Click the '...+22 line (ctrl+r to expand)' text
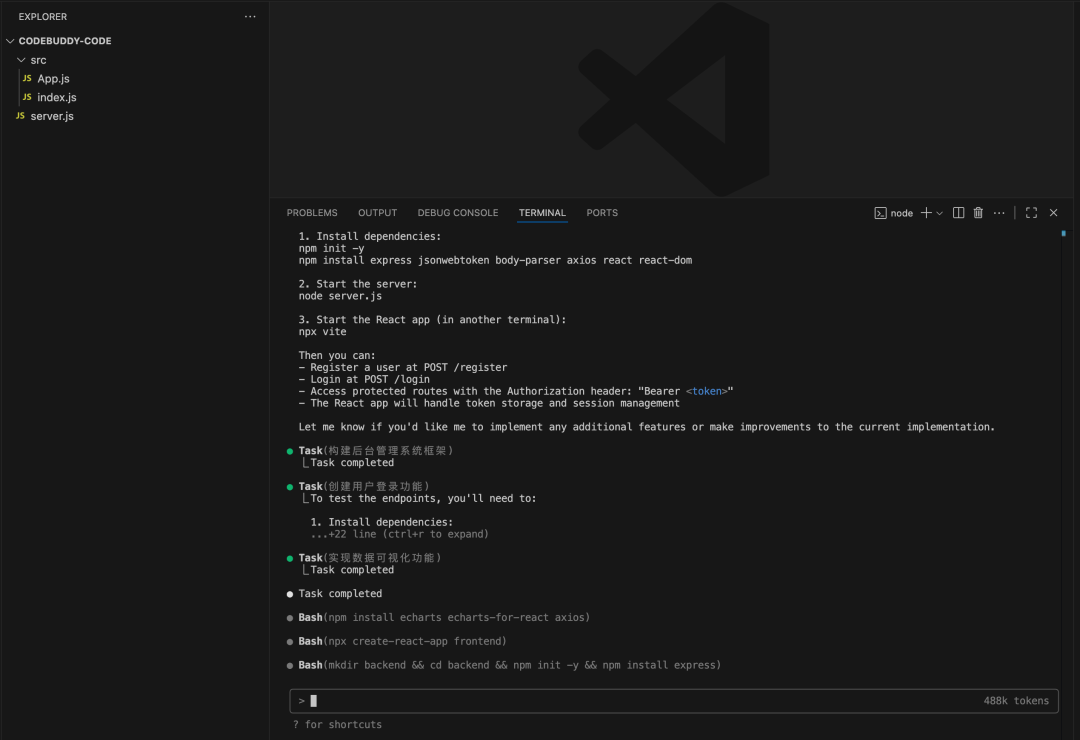Image resolution: width=1080 pixels, height=740 pixels. 399,534
